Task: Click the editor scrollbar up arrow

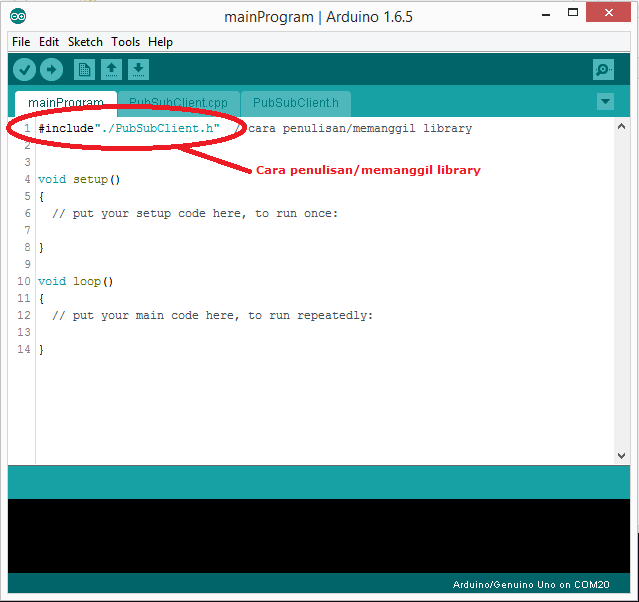Action: [621, 126]
